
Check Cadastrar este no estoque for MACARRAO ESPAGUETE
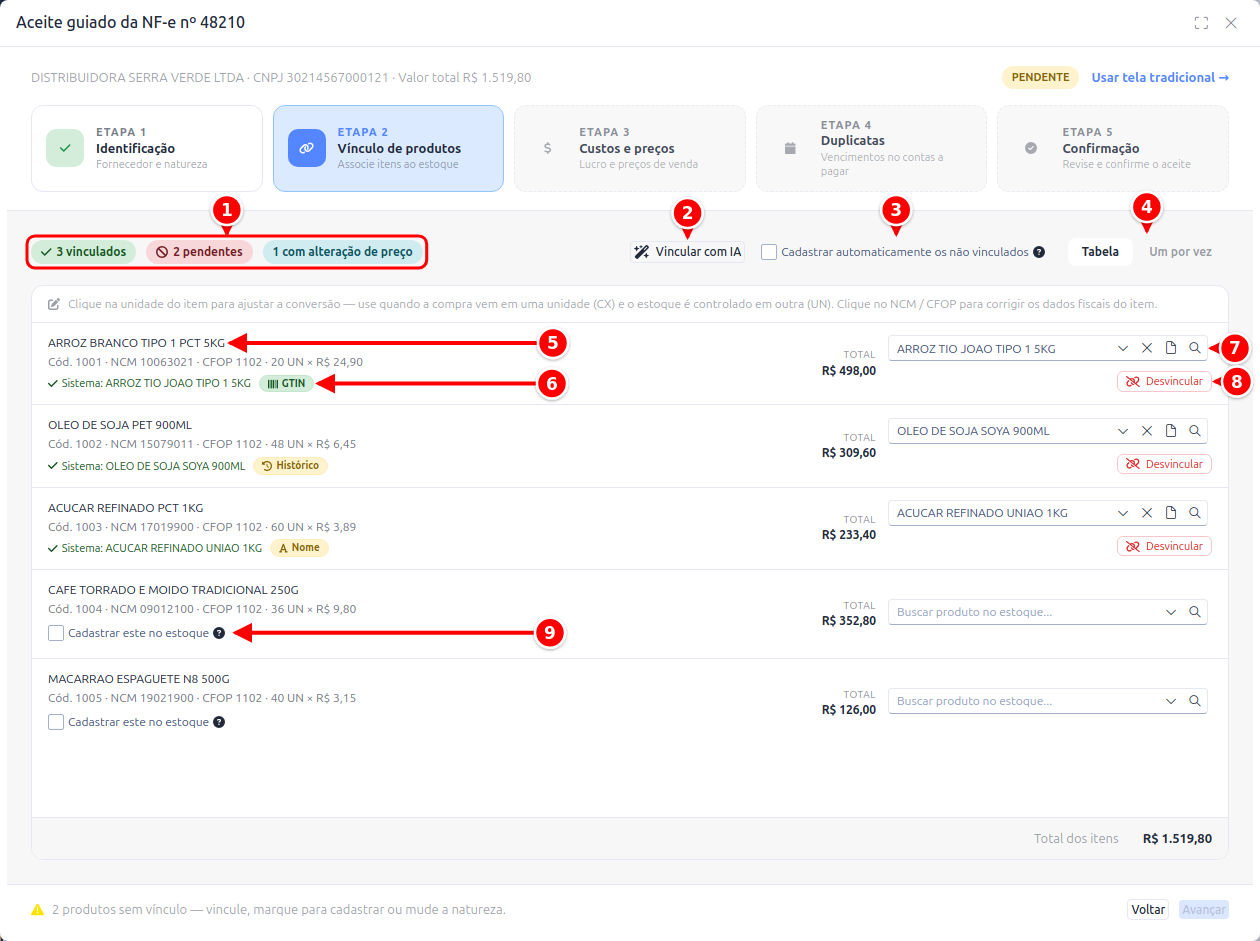[x=56, y=722]
